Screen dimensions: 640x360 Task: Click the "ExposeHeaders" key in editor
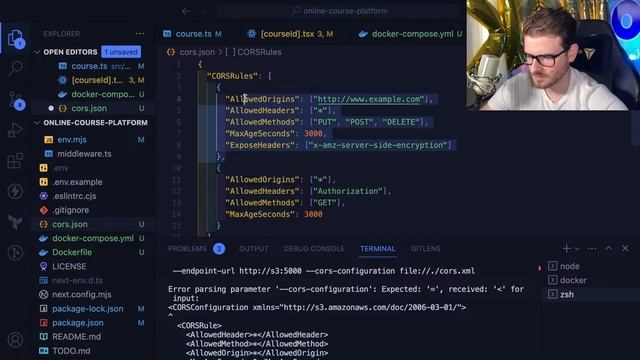click(x=260, y=145)
